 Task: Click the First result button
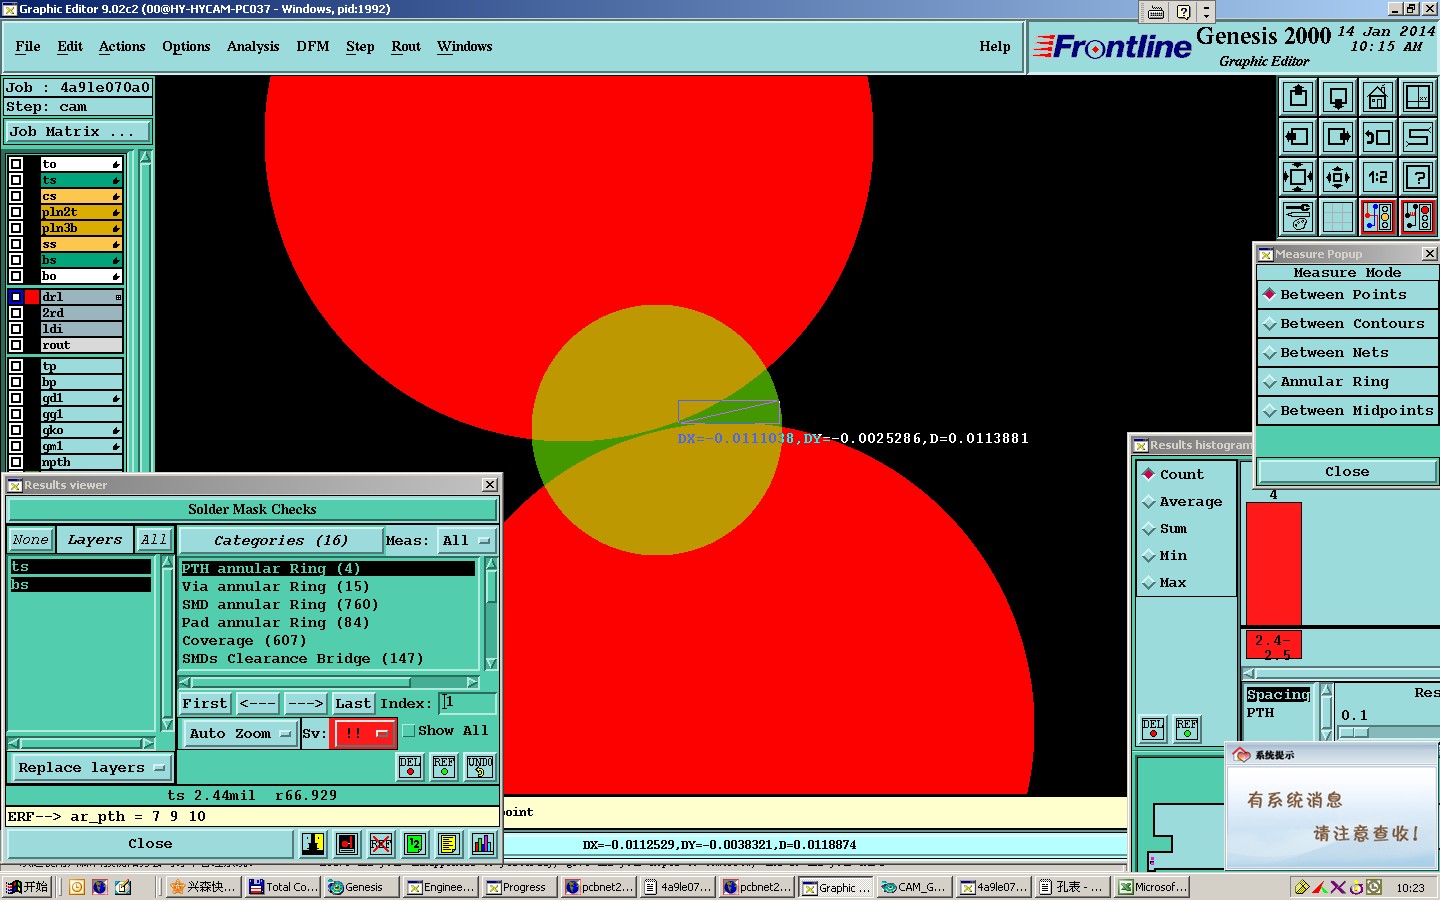click(205, 704)
